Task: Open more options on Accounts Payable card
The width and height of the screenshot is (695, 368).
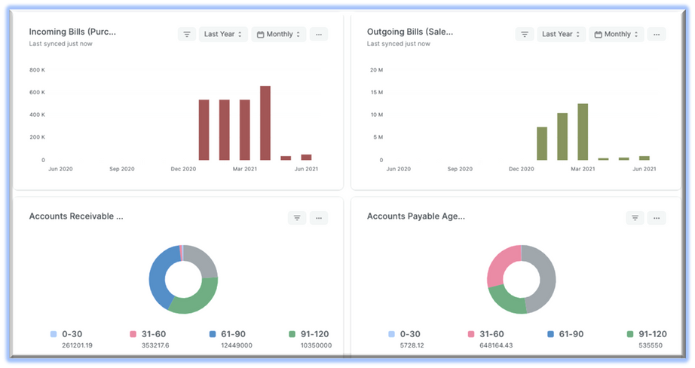Action: 656,218
